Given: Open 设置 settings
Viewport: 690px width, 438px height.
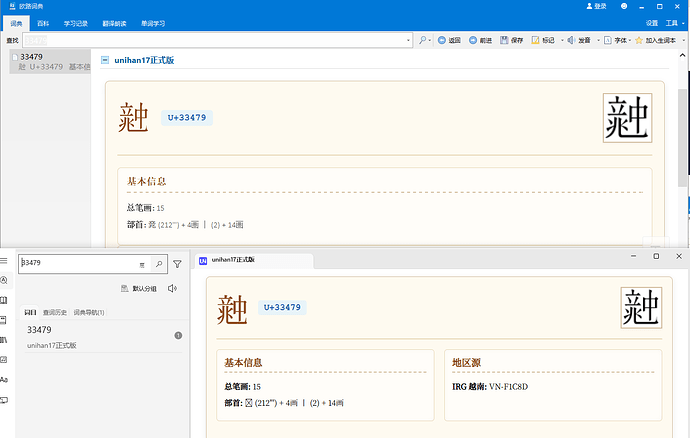Looking at the screenshot, I should (651, 22).
